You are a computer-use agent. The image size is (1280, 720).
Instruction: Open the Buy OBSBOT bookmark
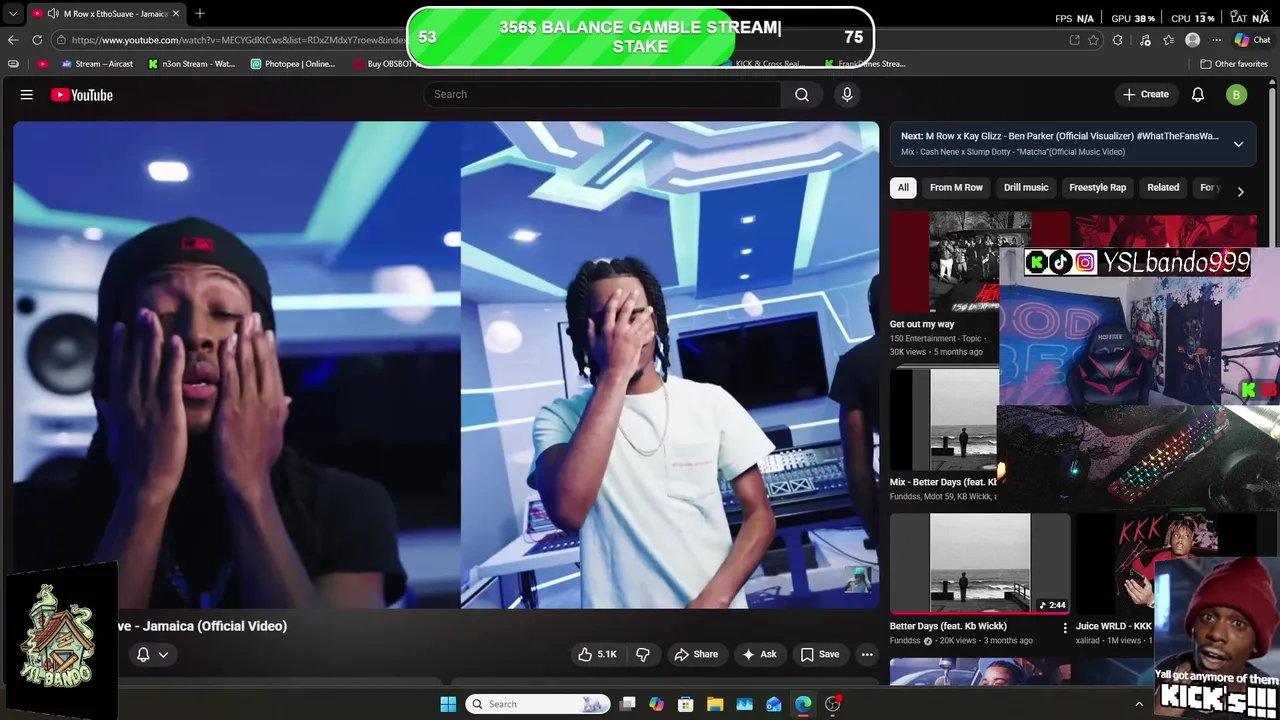point(382,64)
